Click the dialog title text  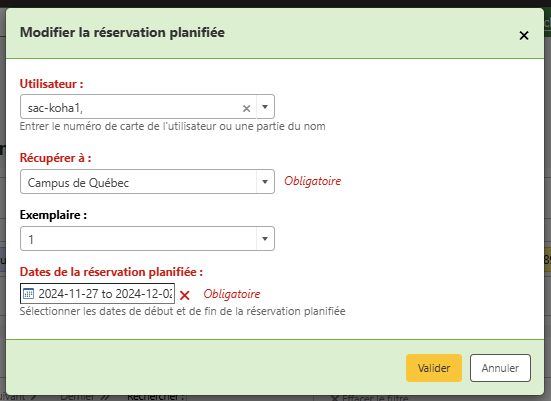click(x=122, y=32)
